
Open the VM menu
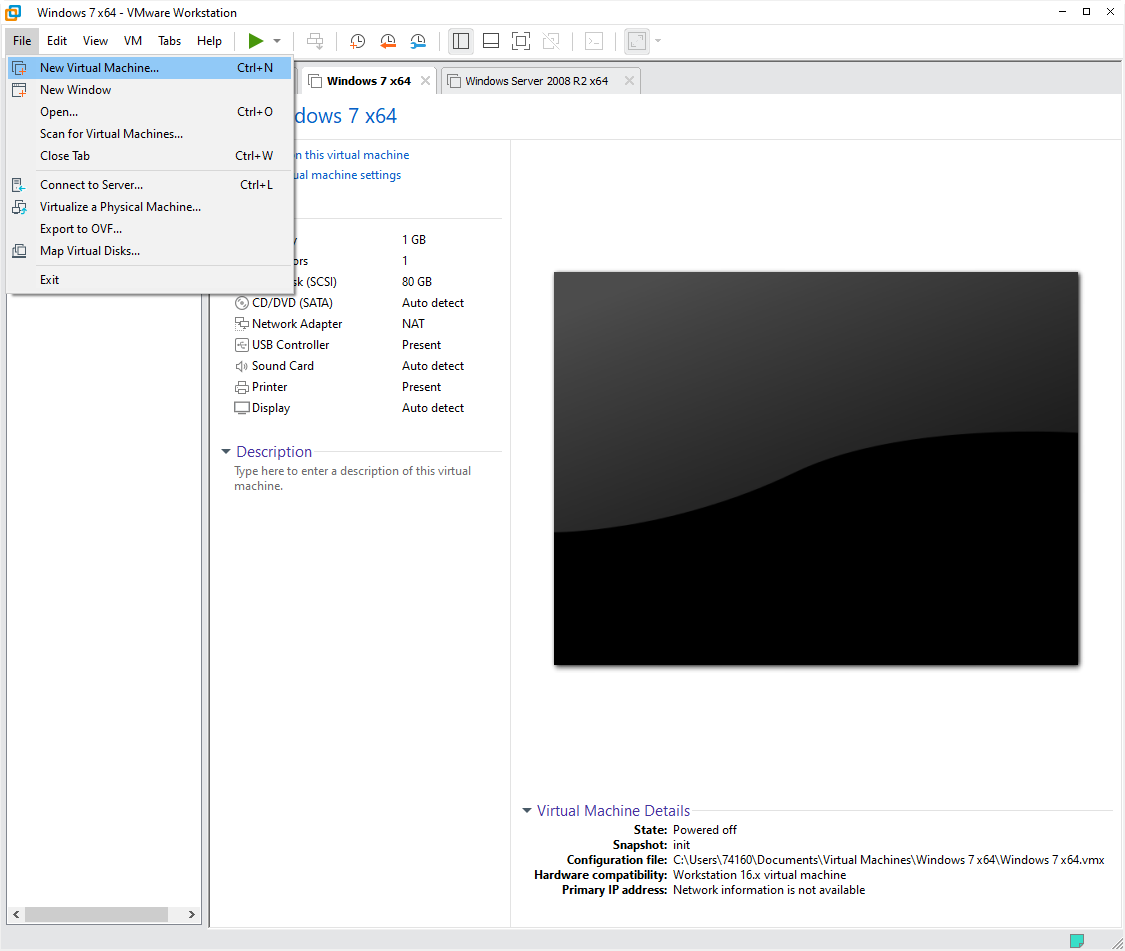coord(133,41)
